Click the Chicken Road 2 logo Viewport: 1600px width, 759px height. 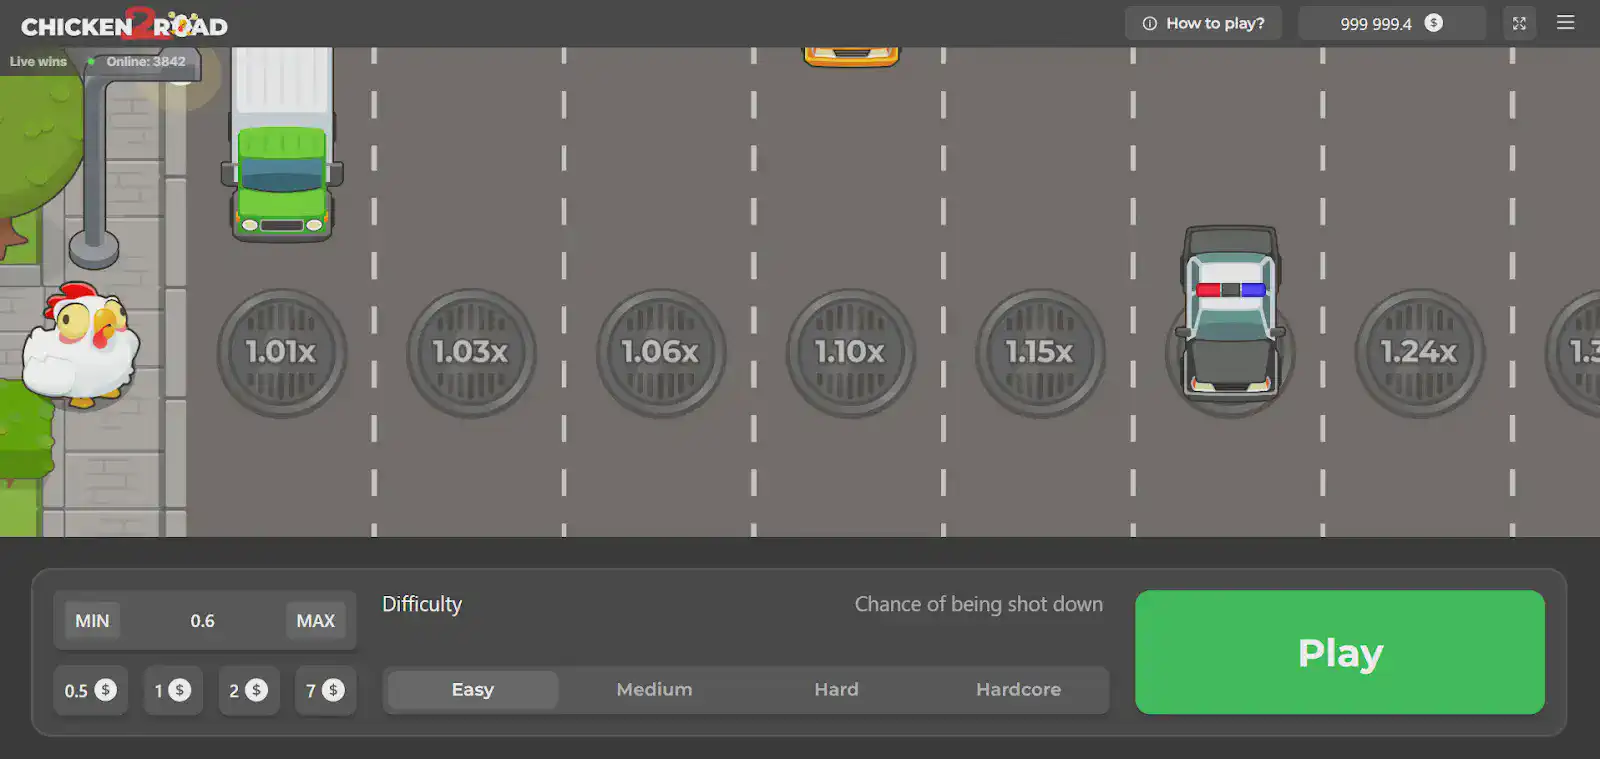(124, 24)
